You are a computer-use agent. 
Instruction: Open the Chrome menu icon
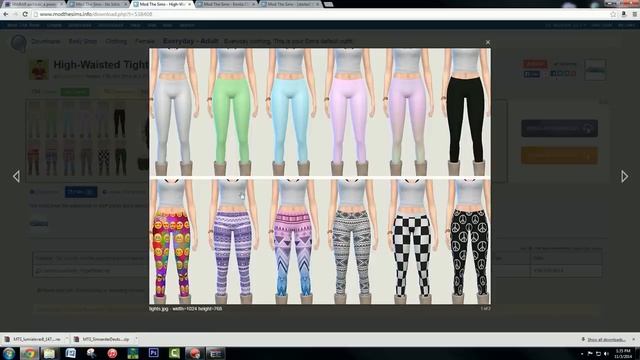[x=634, y=14]
